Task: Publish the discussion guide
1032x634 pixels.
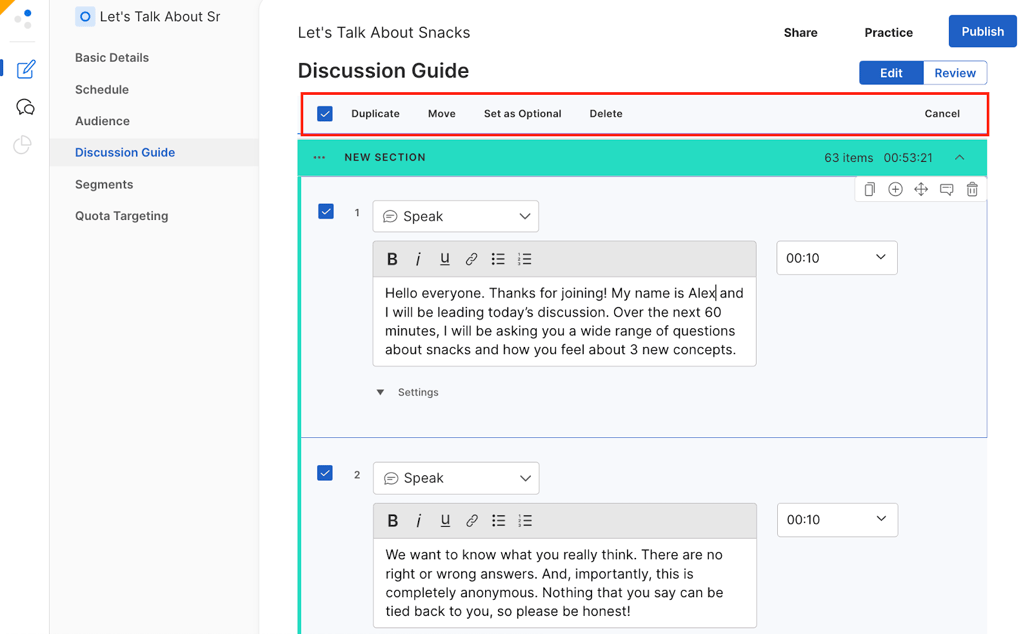Action: coord(981,31)
